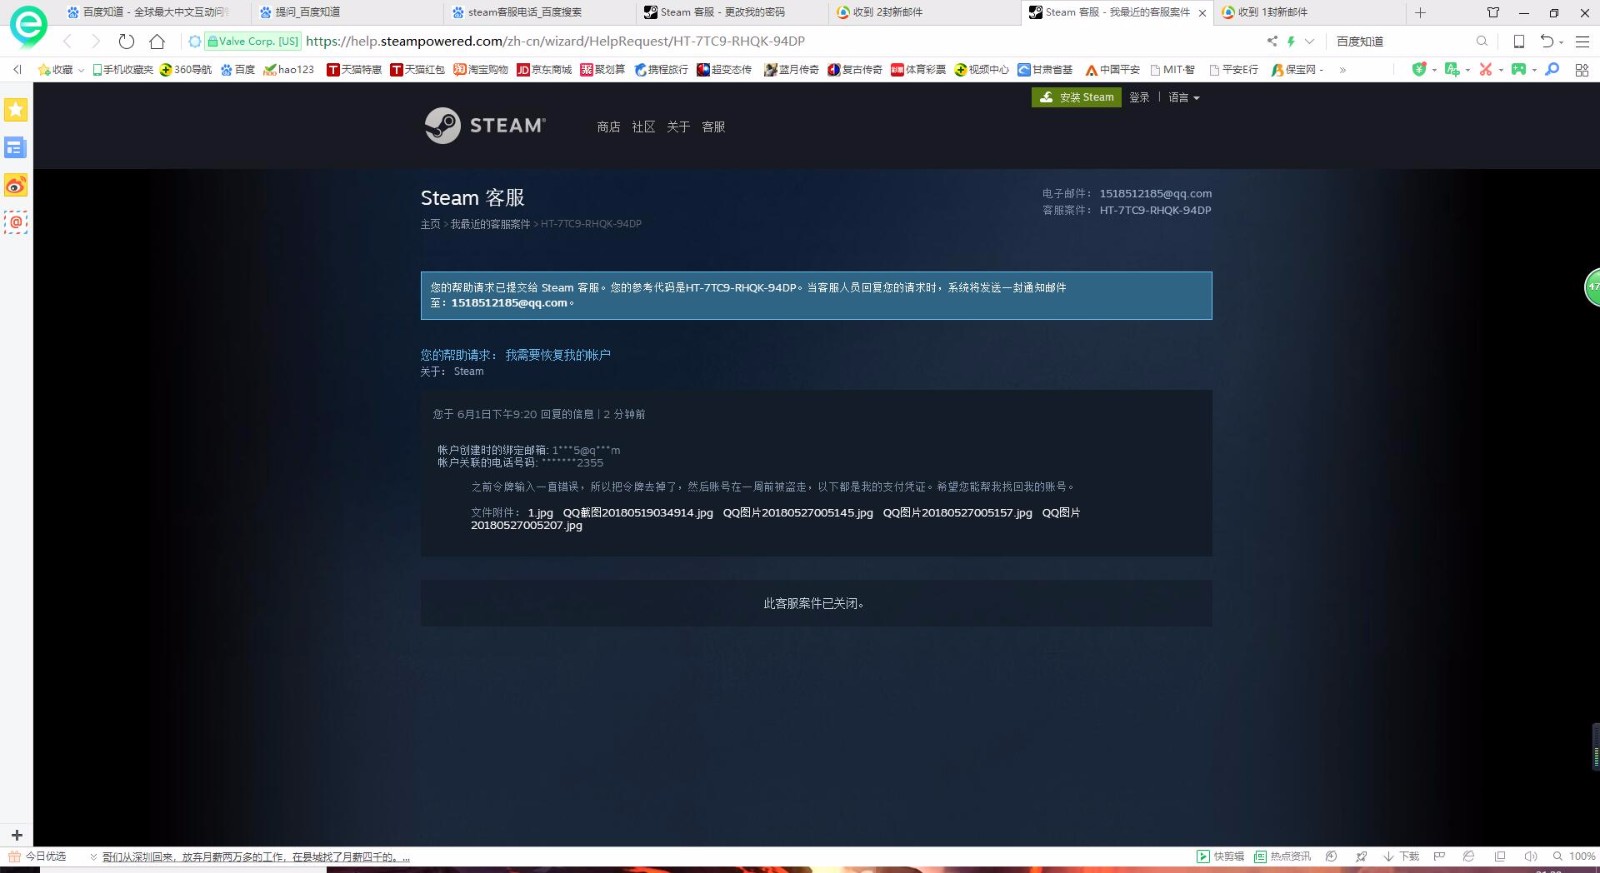Go back to previous page
Image resolution: width=1600 pixels, height=873 pixels.
[67, 41]
